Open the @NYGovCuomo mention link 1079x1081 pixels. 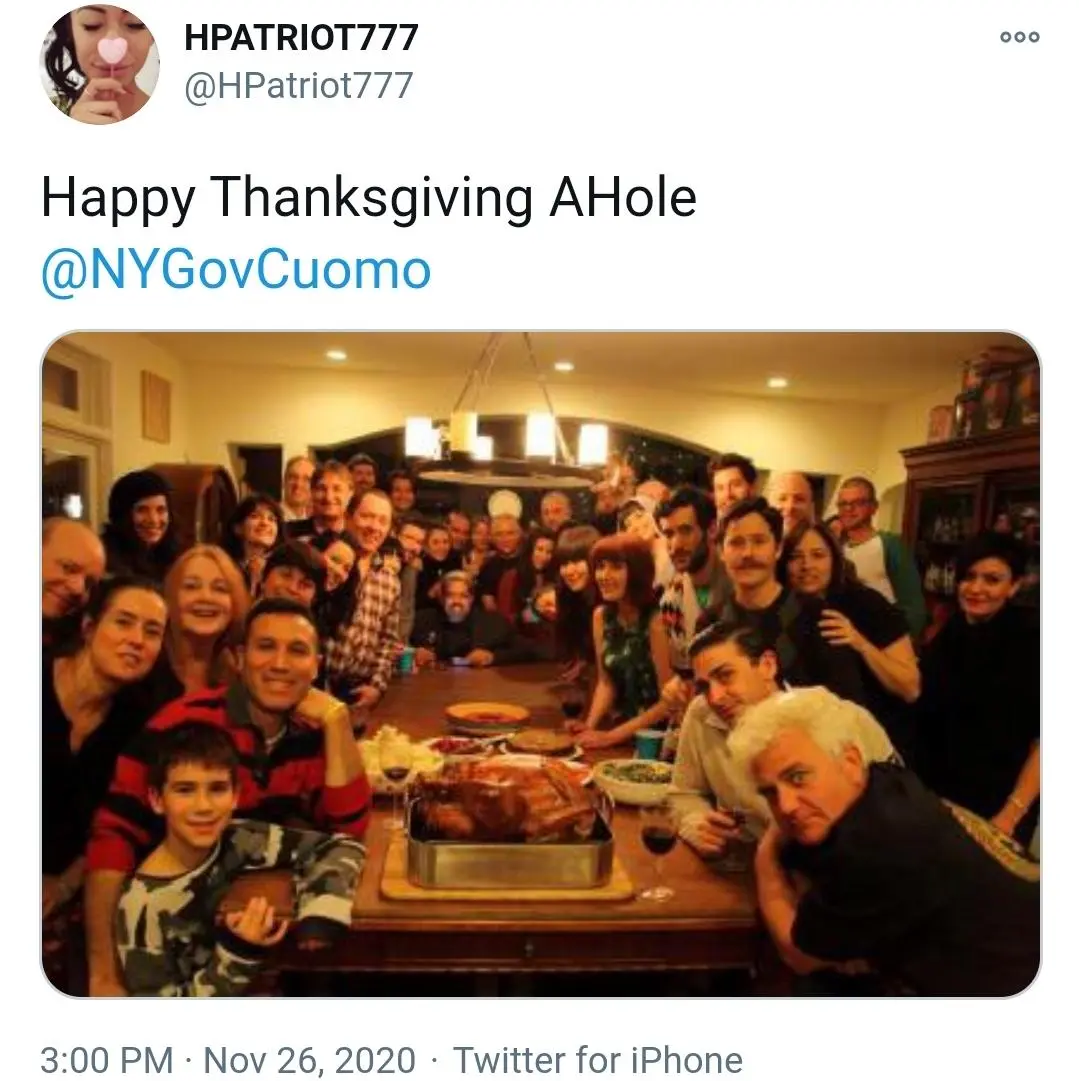tap(236, 271)
